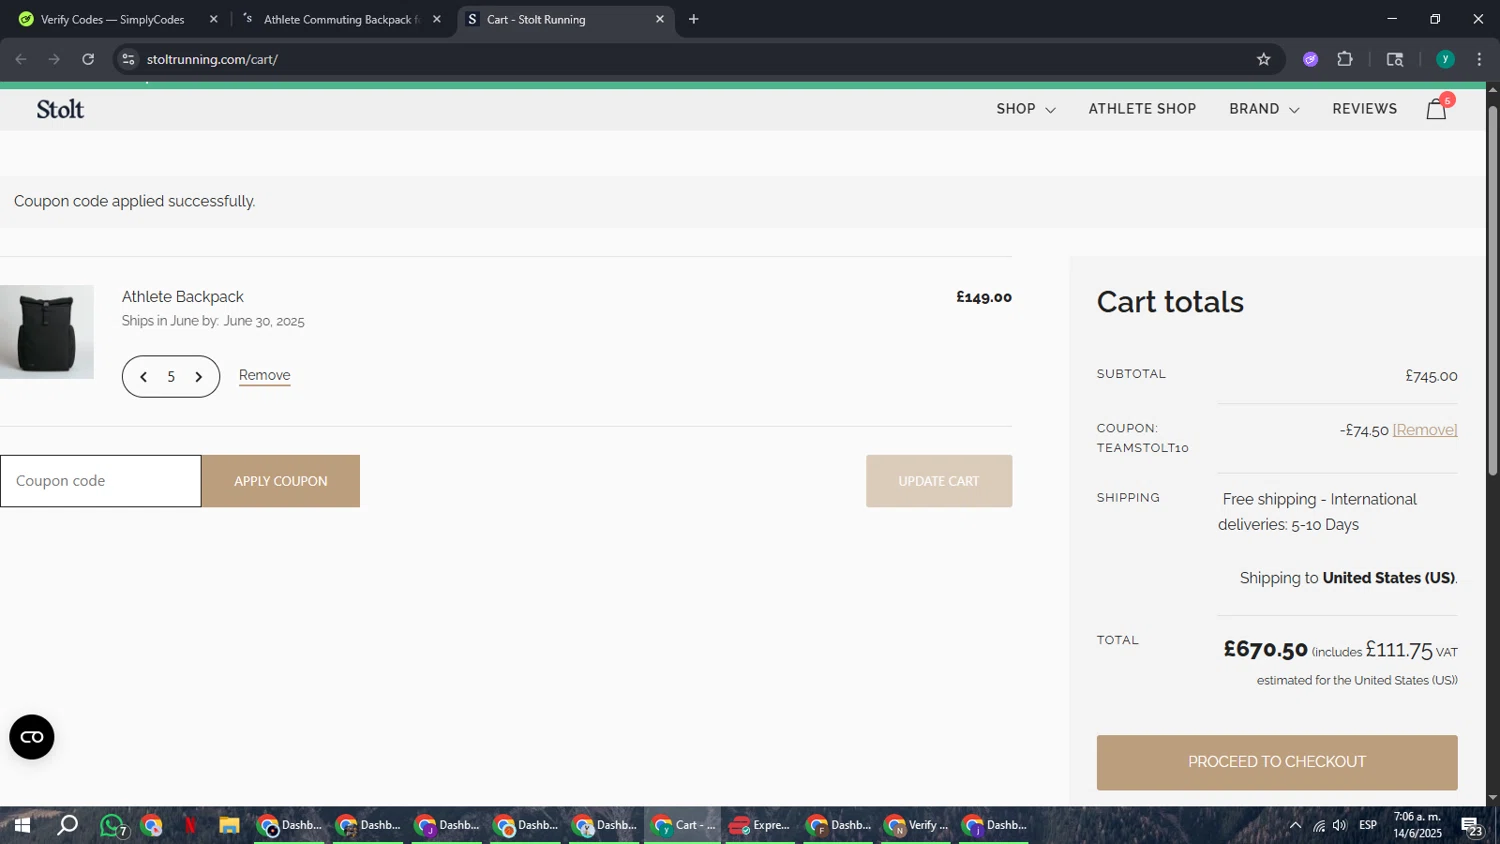1500x844 pixels.
Task: Open notification center in taskbar
Action: pyautogui.click(x=1472, y=826)
